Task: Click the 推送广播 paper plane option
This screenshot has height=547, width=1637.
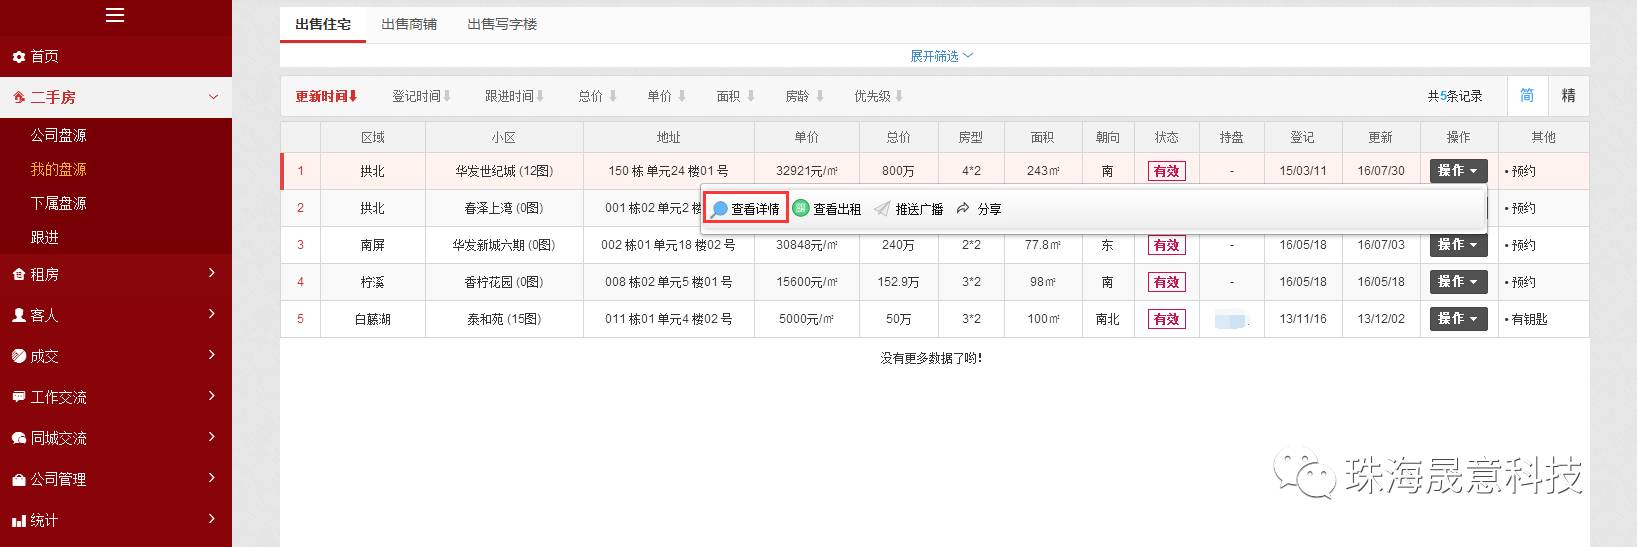Action: [908, 209]
